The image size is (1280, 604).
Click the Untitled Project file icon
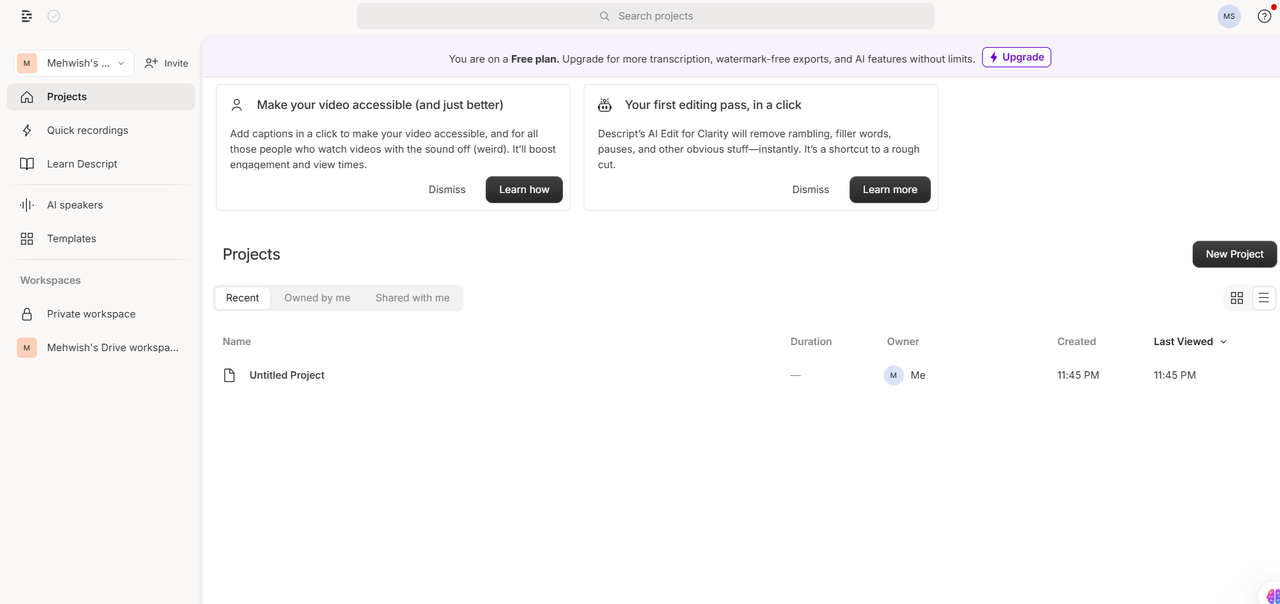coord(229,375)
